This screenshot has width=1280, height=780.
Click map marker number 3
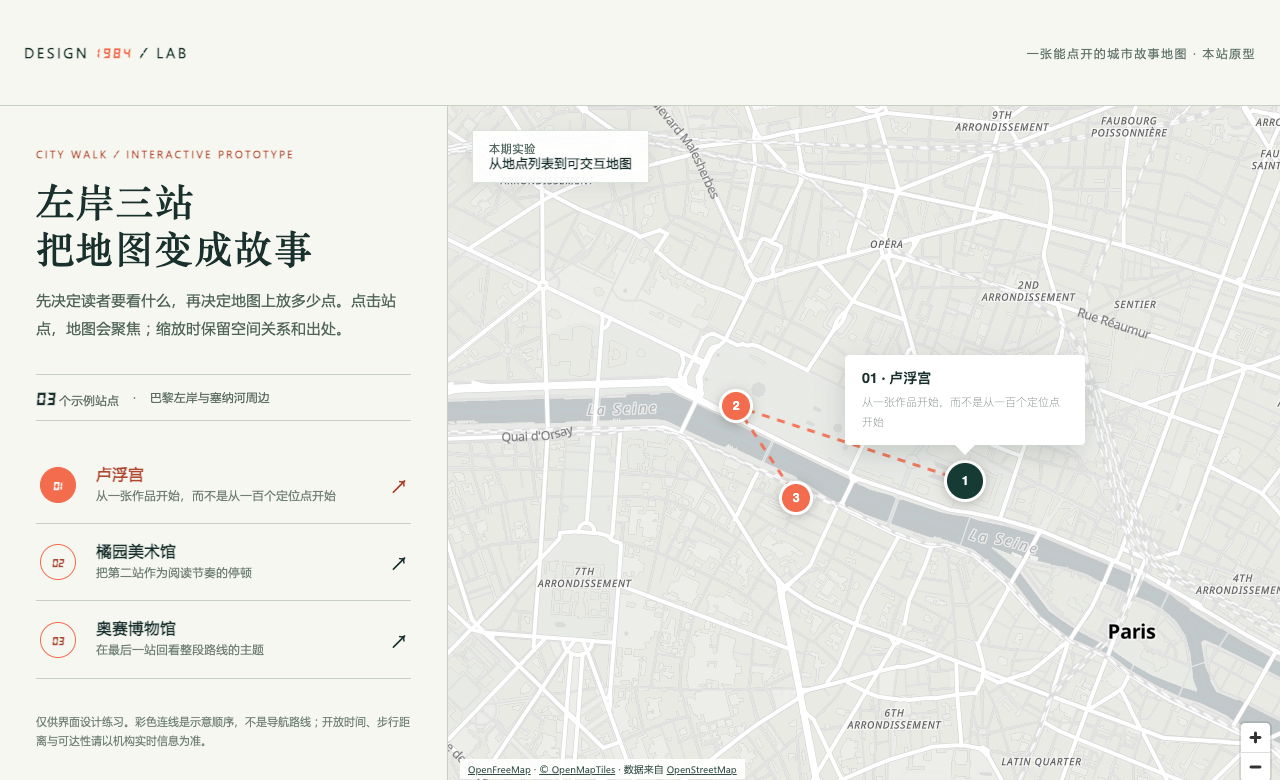pyautogui.click(x=795, y=497)
